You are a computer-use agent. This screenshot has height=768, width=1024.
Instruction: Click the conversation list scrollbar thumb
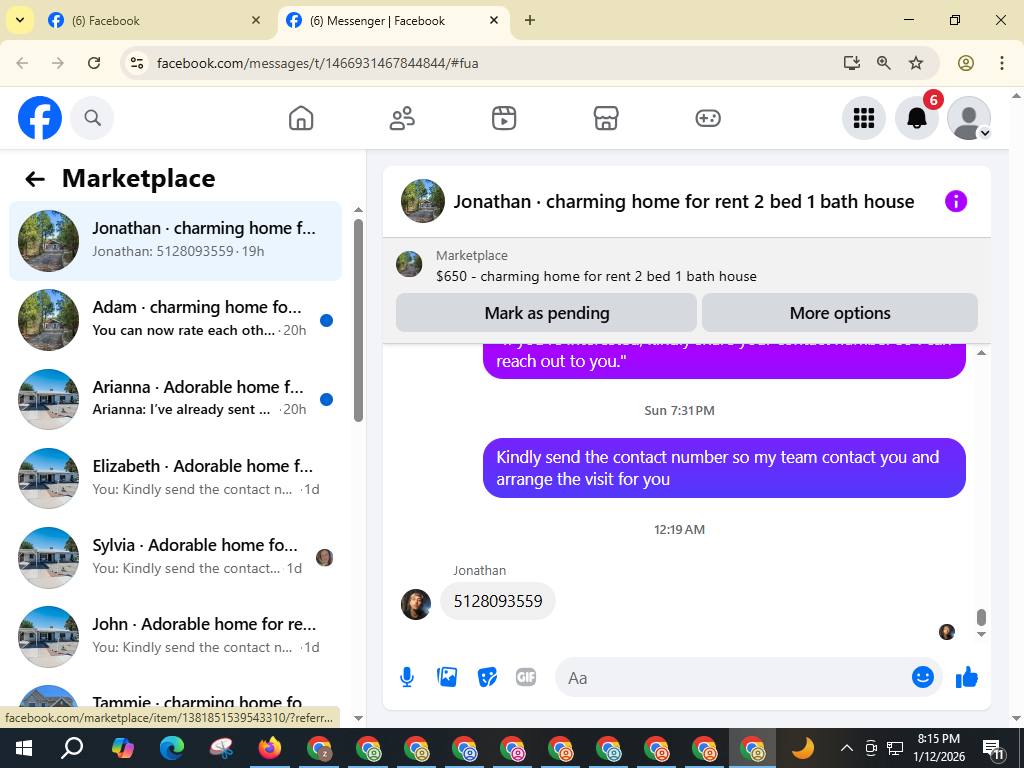click(358, 320)
